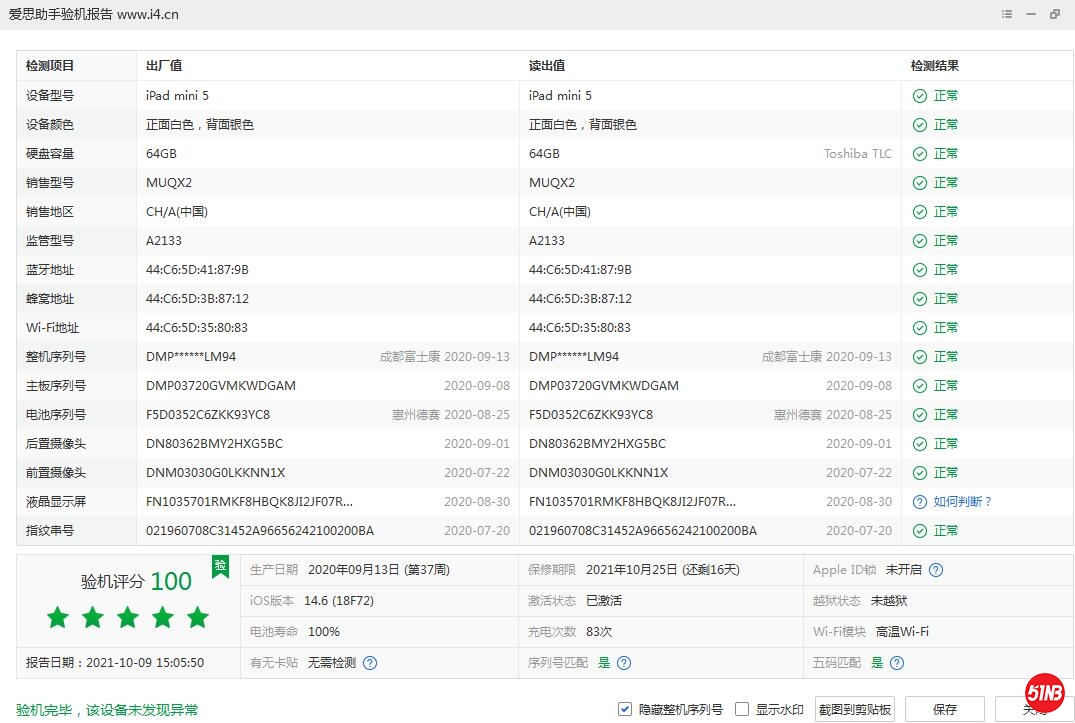Uncheck 隐藏整机序列号 checkbox
The height and width of the screenshot is (723, 1075).
click(x=625, y=709)
